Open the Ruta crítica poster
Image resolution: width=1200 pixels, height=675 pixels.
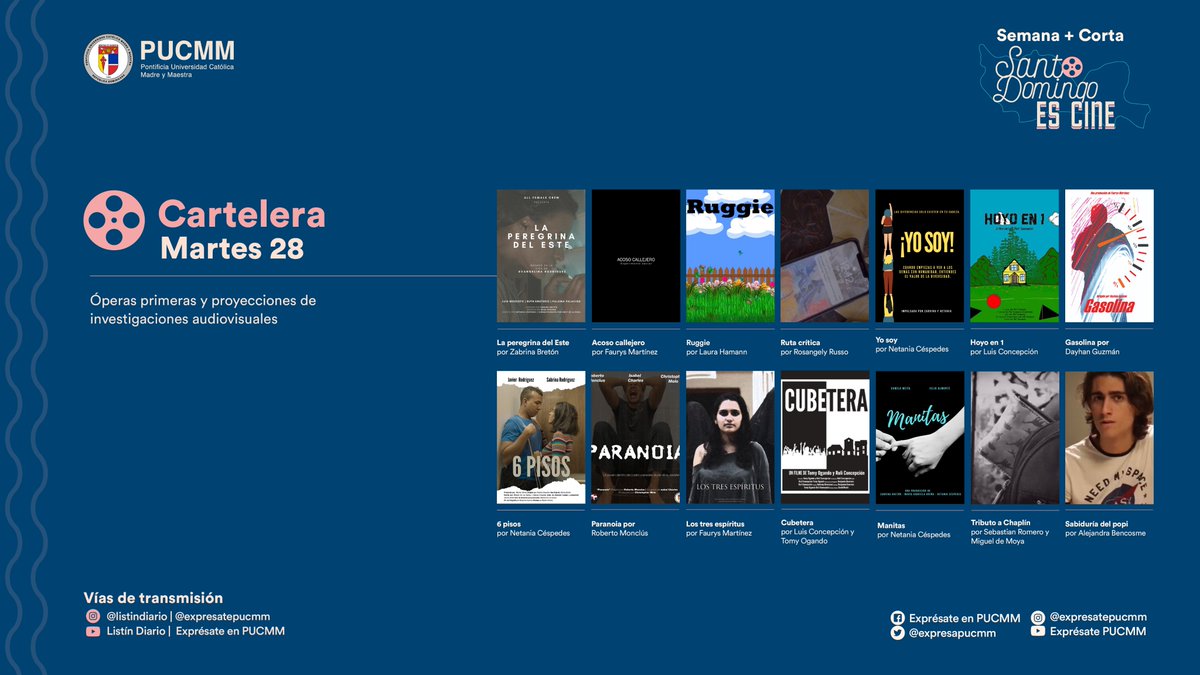tap(825, 256)
